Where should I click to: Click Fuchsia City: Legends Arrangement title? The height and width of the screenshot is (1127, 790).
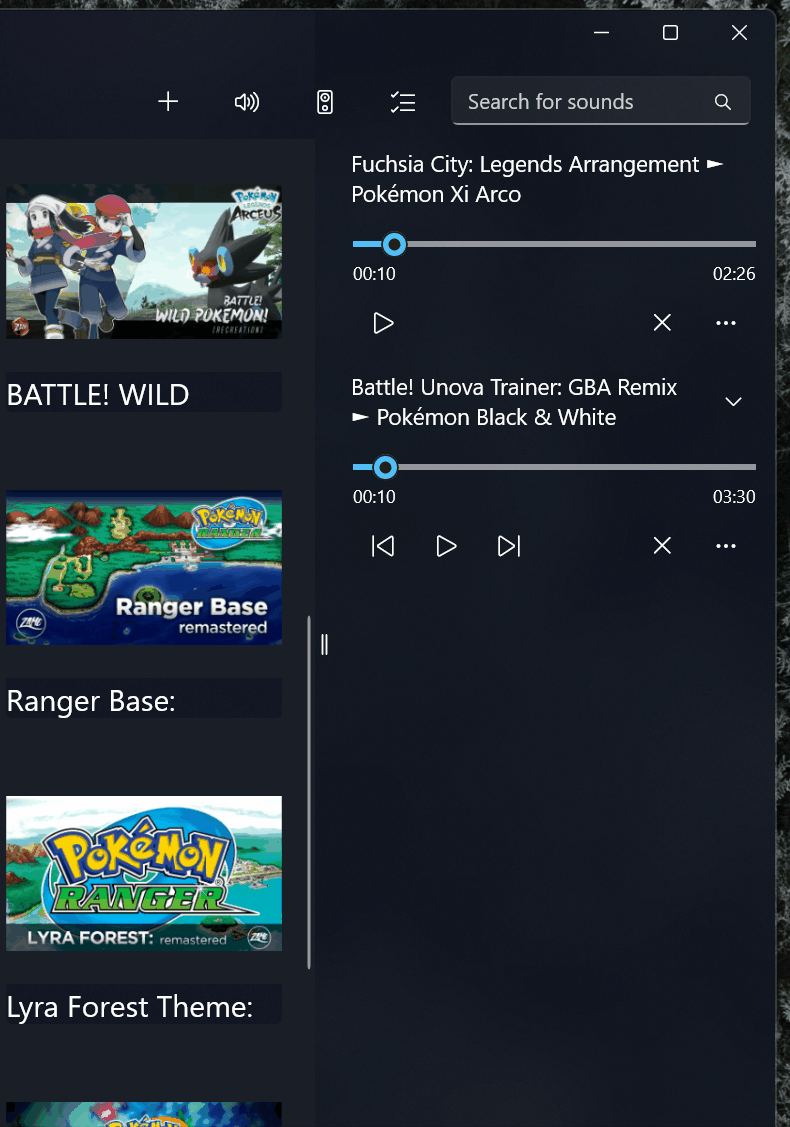click(x=537, y=179)
